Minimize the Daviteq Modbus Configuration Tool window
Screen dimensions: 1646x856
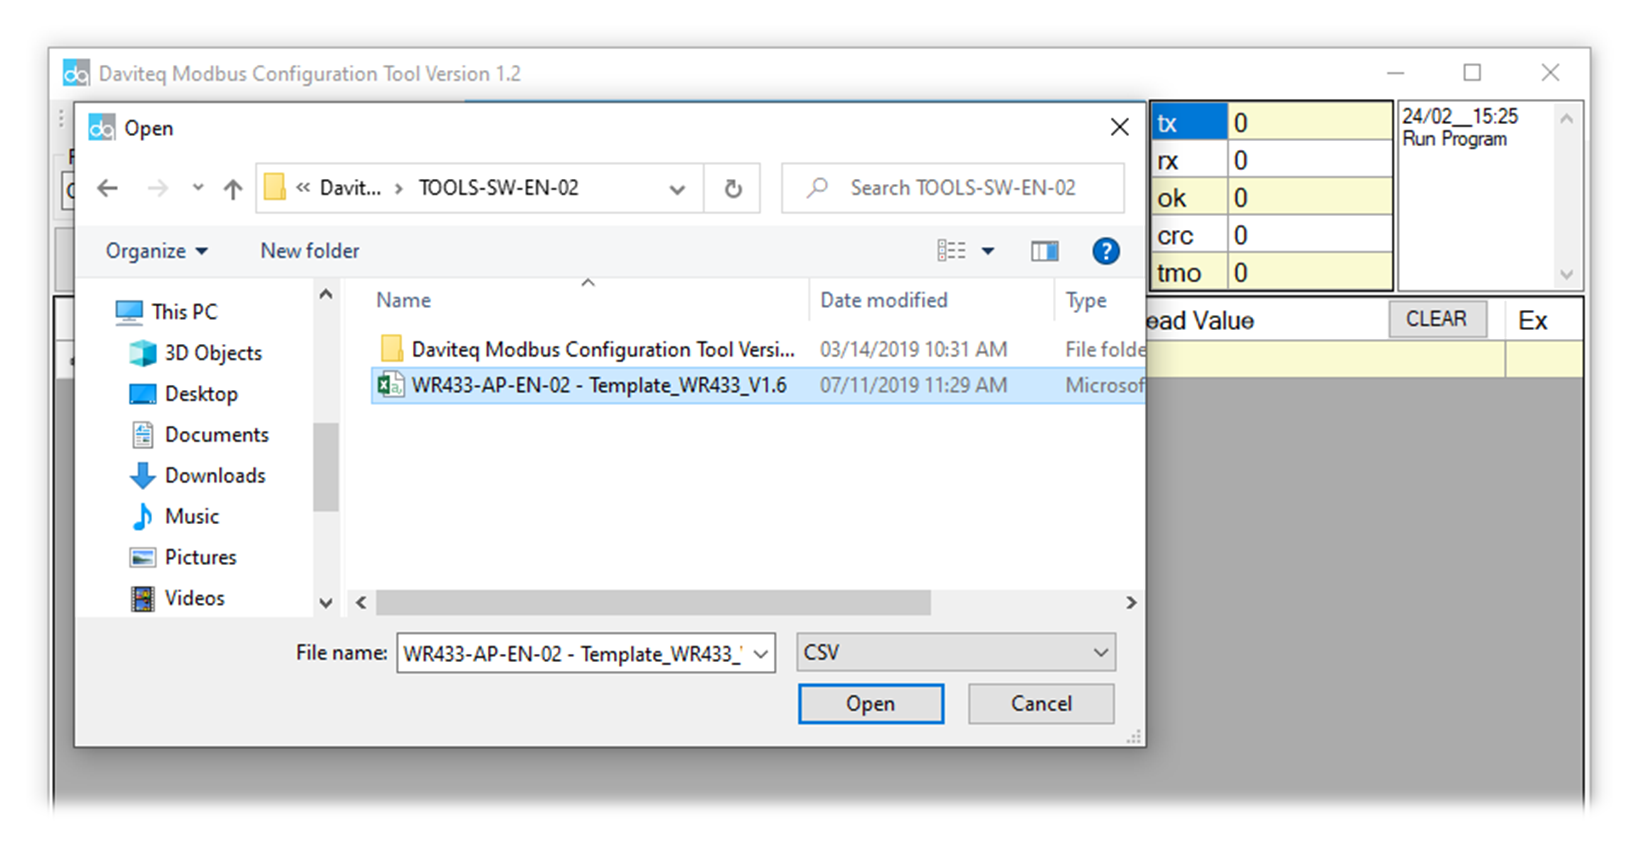coord(1396,72)
